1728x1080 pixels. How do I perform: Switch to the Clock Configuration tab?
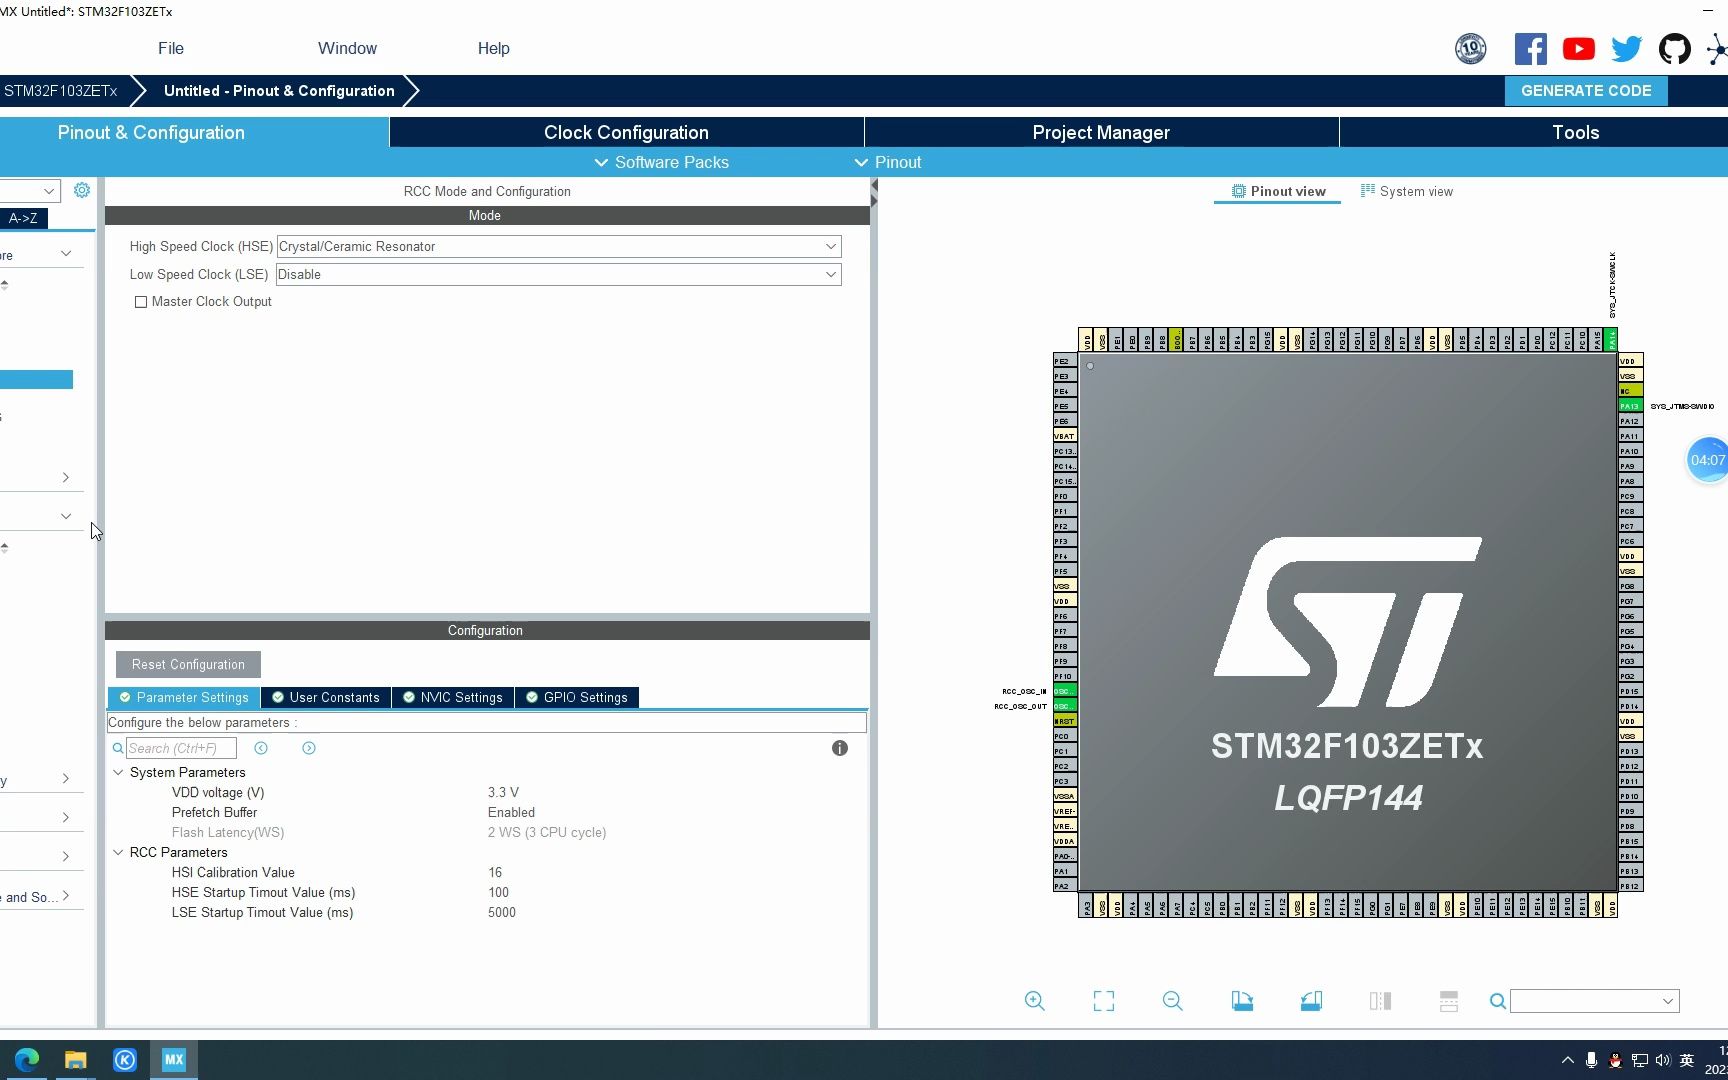(x=626, y=132)
